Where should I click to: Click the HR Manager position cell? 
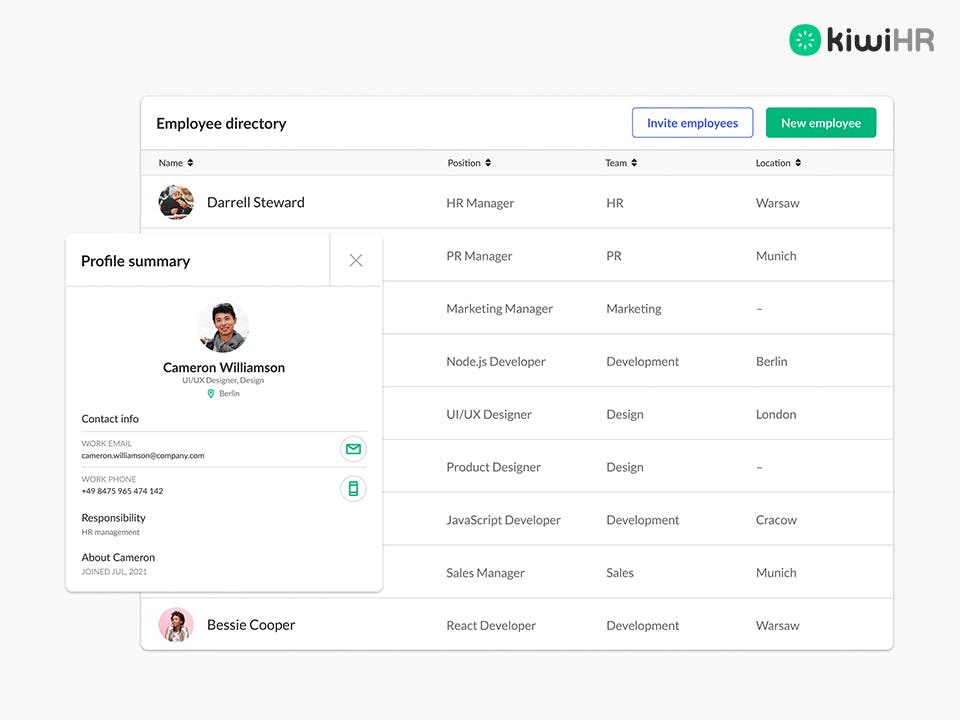coord(480,203)
